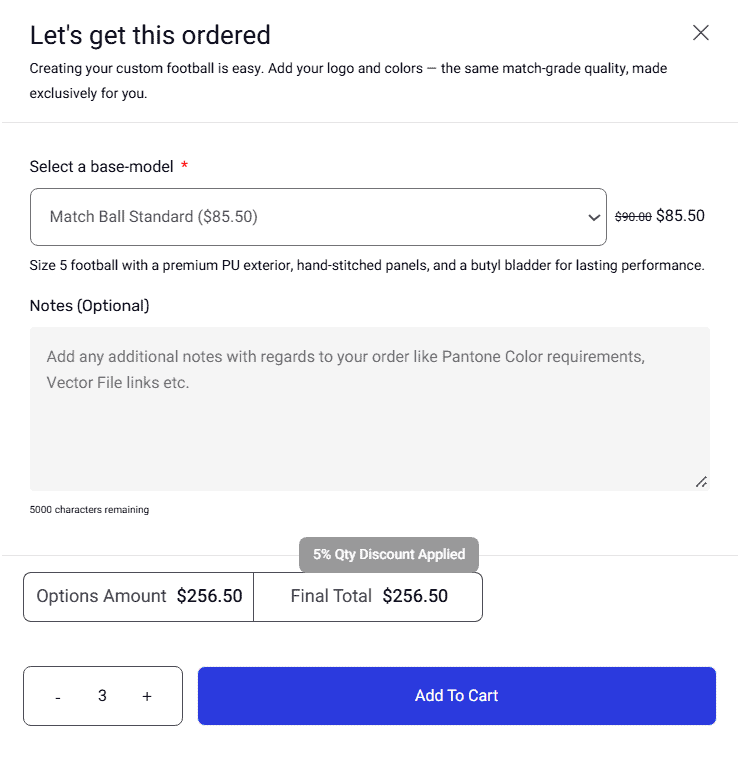
Task: Click the Final Total box
Action: (368, 597)
